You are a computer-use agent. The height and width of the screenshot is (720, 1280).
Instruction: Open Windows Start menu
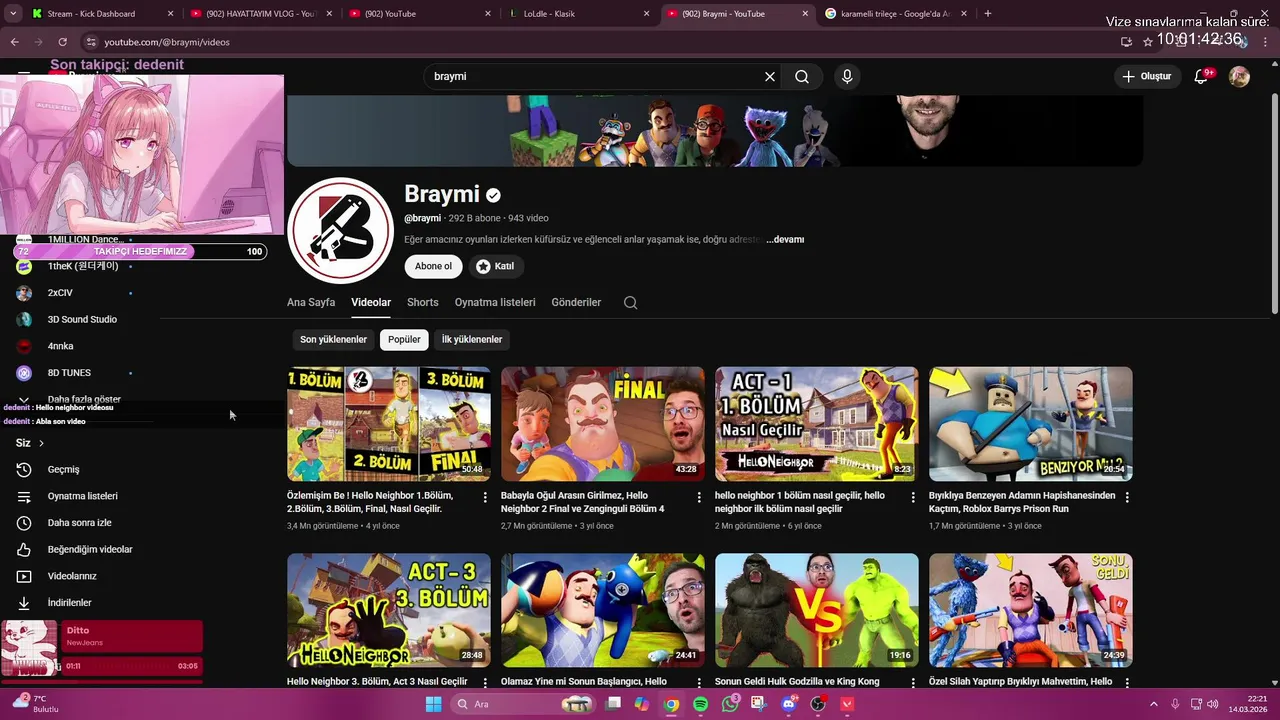433,704
